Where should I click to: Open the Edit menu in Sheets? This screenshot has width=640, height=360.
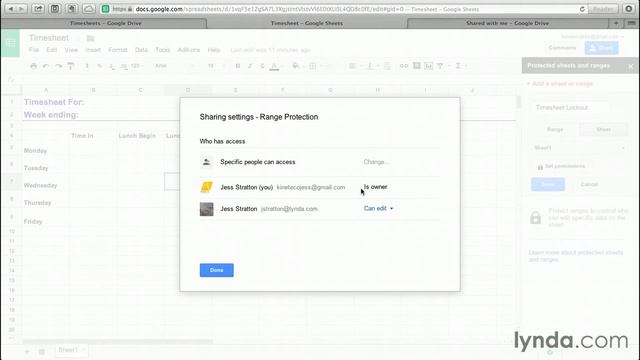[51, 50]
